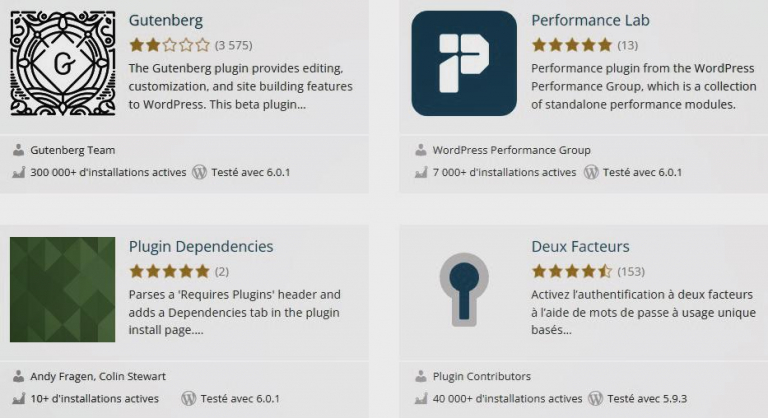Screen dimensions: 768x418
Task: Open the Plugin Dependencies title link
Action: pyautogui.click(x=201, y=246)
